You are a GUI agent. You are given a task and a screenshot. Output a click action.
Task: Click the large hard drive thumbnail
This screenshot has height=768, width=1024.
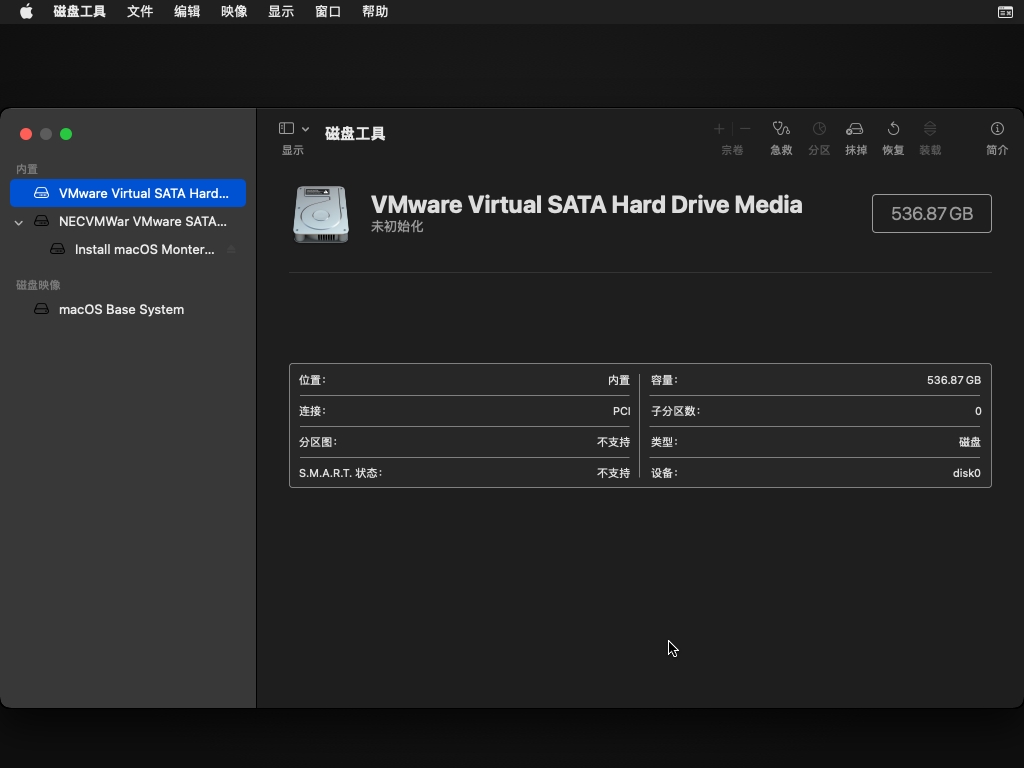[x=321, y=214]
